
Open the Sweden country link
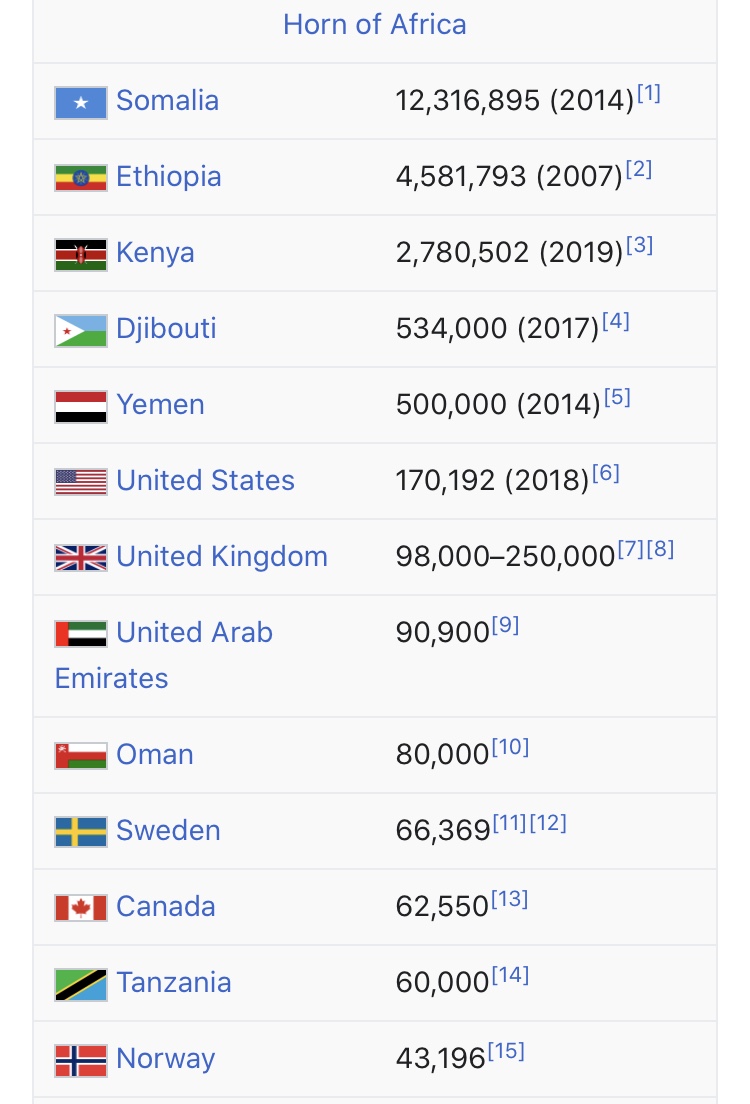pos(168,830)
